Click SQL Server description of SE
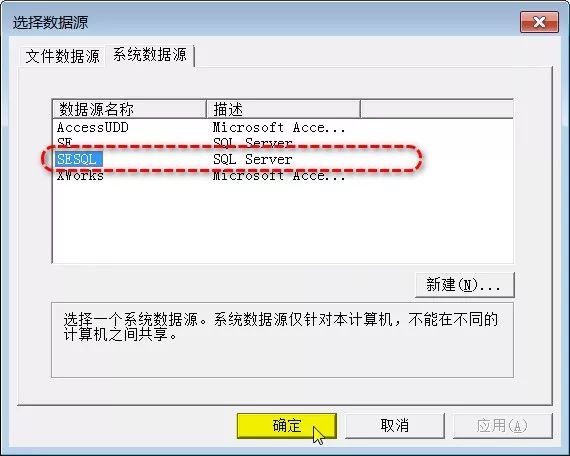The image size is (570, 456). click(253, 143)
